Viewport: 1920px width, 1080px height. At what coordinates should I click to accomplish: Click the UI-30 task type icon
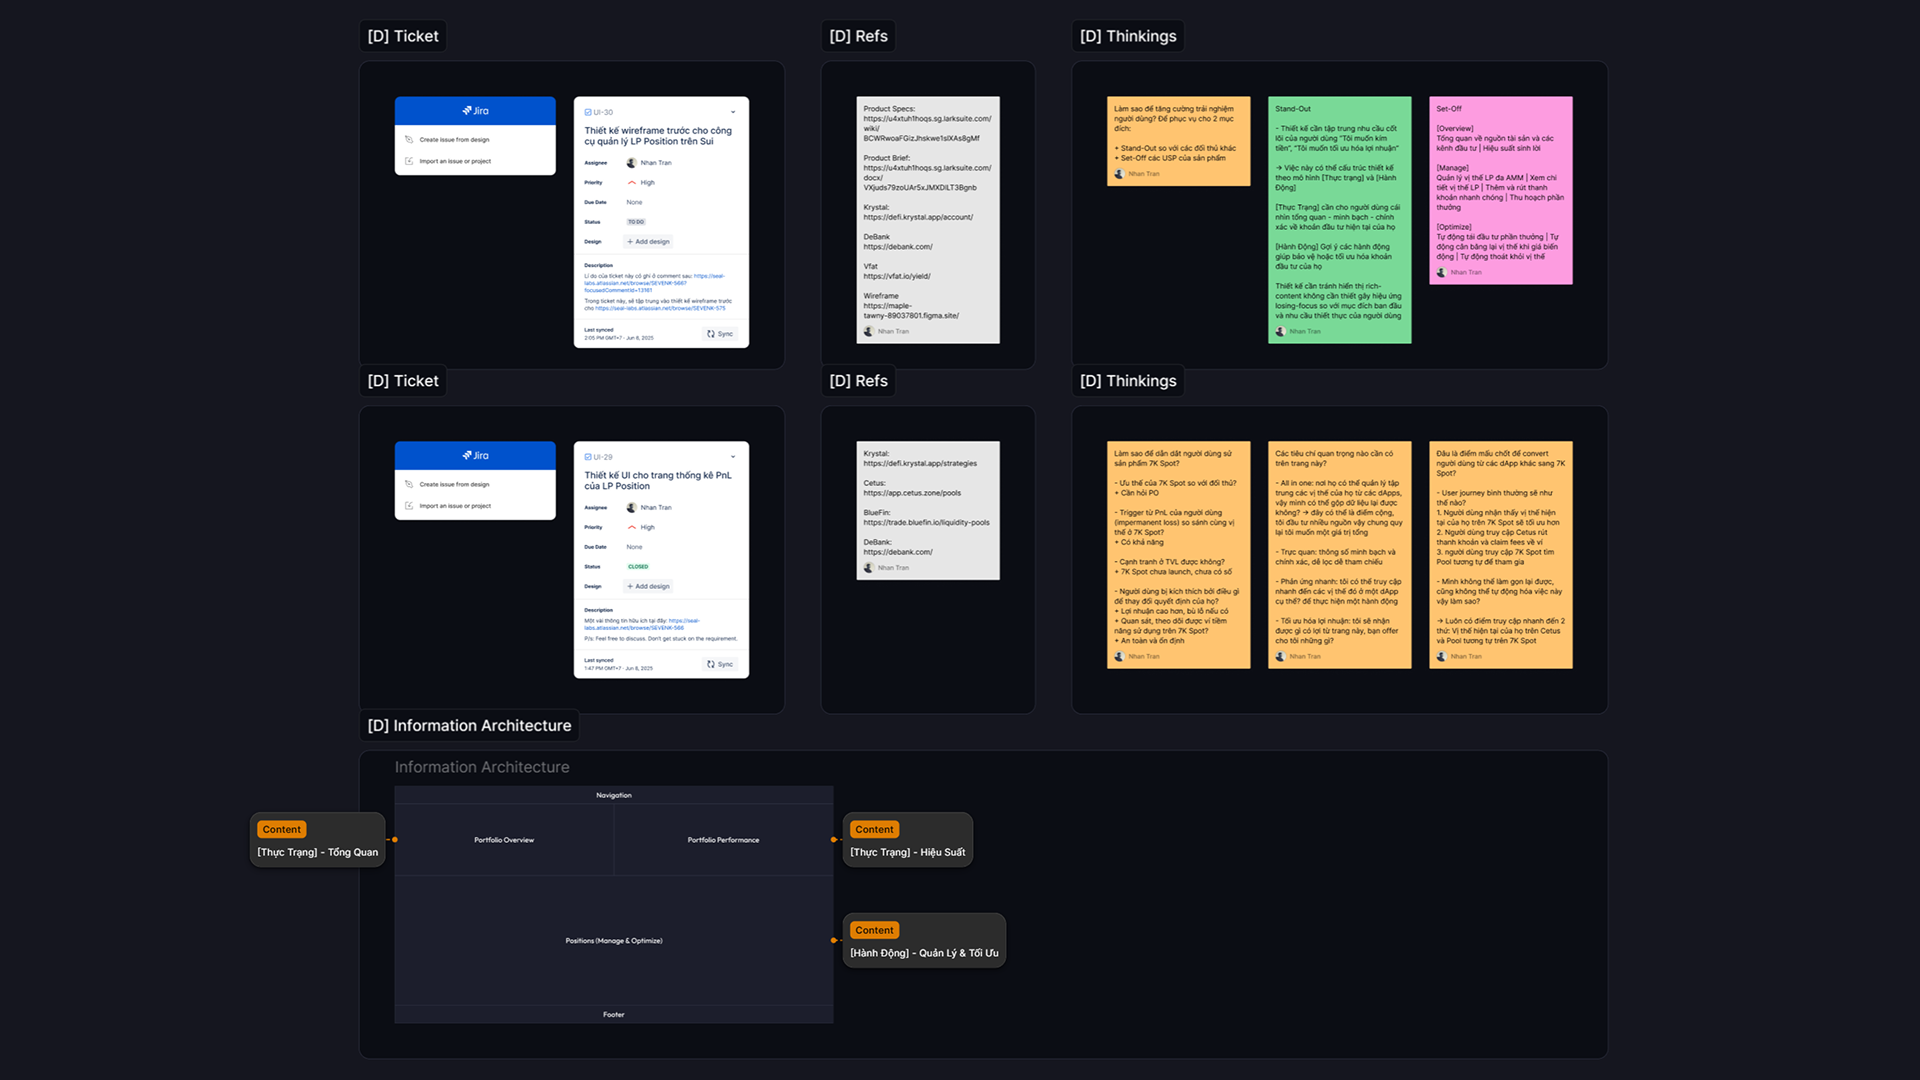588,112
